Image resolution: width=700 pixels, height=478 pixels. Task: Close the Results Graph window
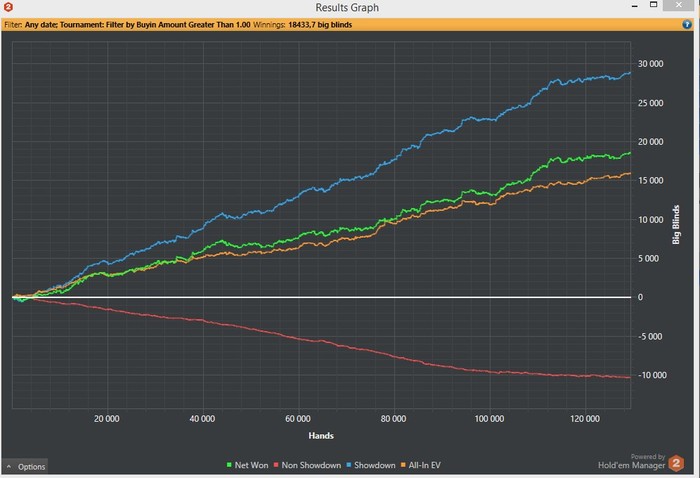[x=679, y=5]
